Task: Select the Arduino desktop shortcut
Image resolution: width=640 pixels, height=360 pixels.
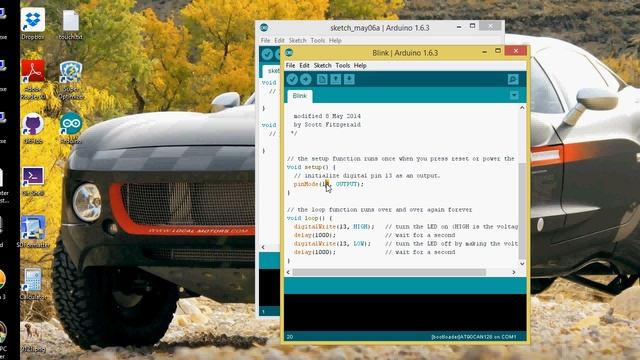Action: point(71,129)
